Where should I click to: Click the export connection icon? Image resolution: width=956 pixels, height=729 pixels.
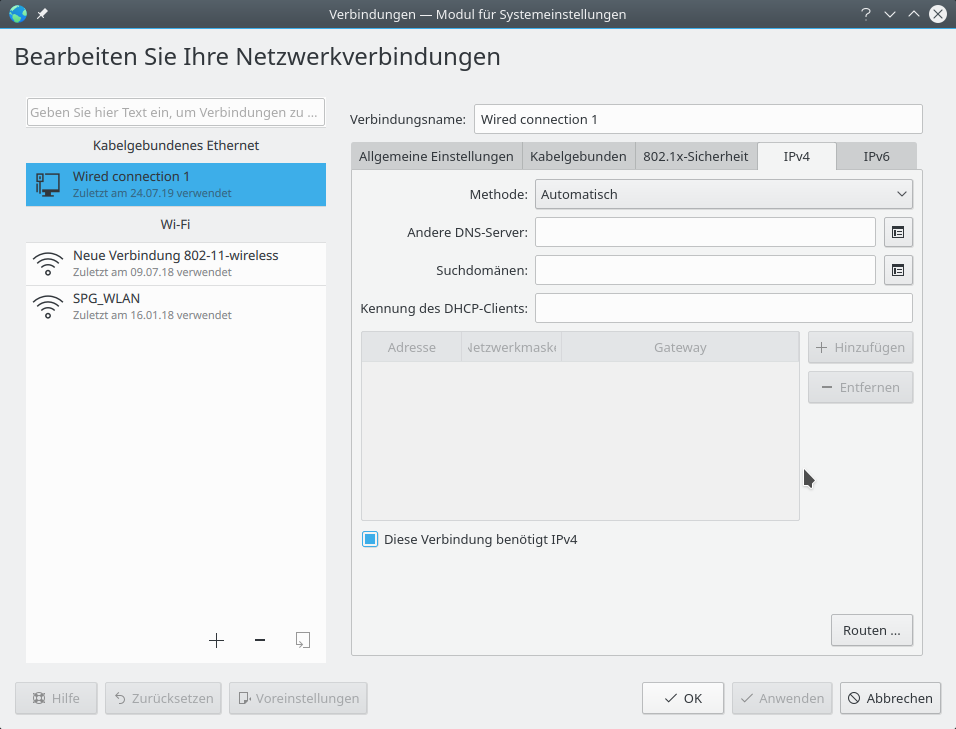303,640
